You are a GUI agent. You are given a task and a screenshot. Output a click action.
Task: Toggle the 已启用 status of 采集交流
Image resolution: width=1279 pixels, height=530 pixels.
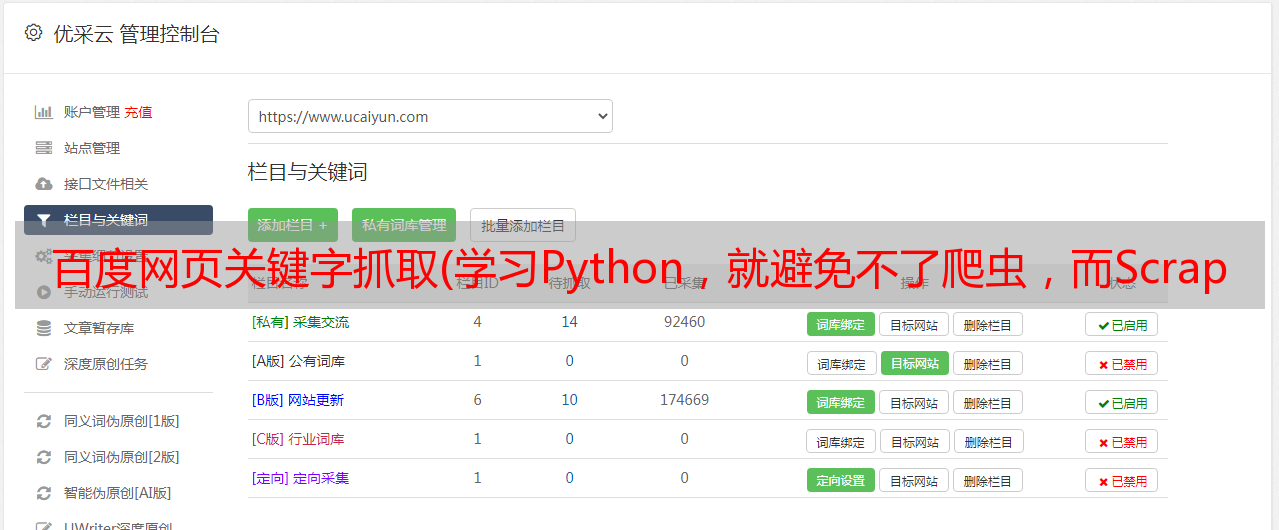click(x=1122, y=324)
